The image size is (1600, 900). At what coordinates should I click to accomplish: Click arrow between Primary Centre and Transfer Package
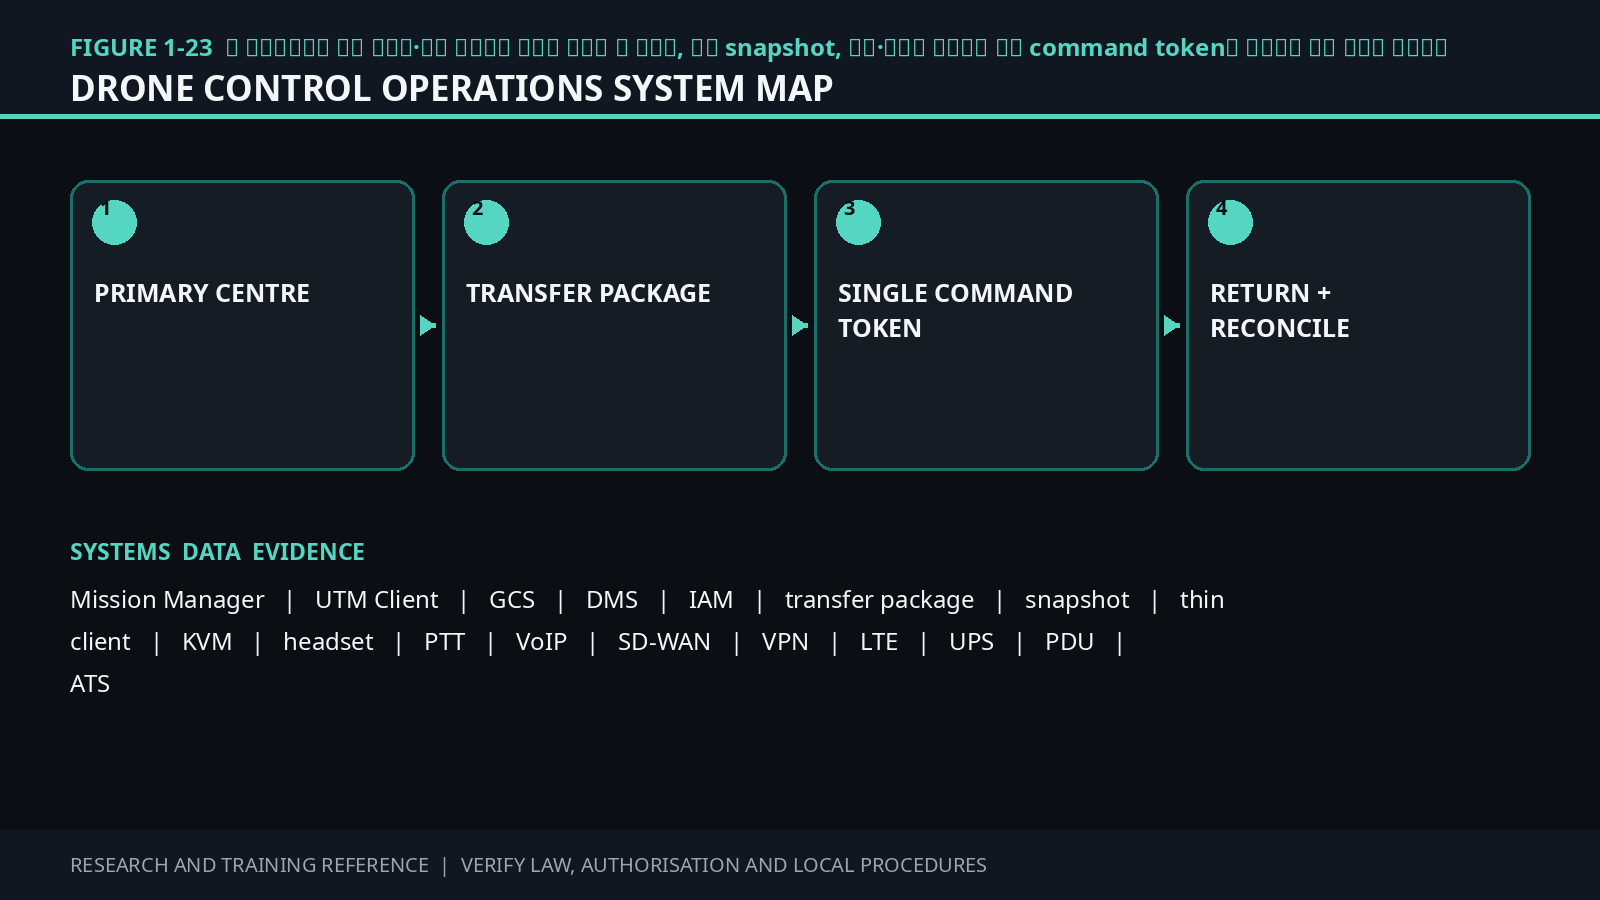[428, 326]
